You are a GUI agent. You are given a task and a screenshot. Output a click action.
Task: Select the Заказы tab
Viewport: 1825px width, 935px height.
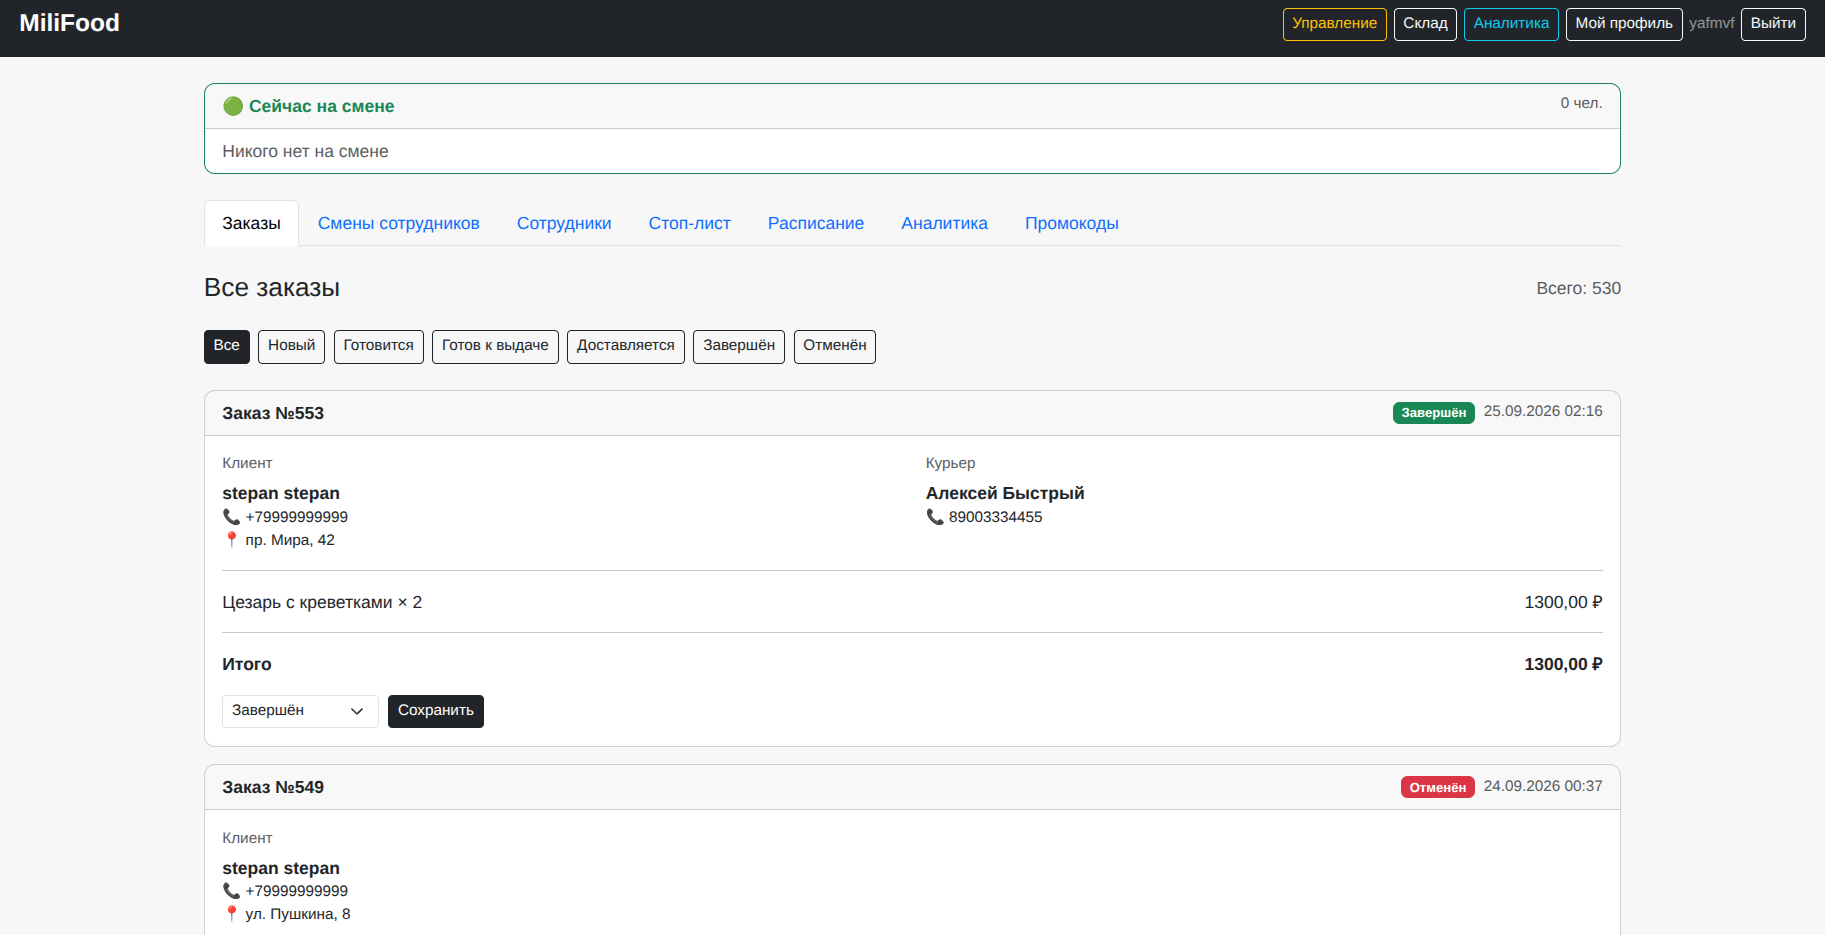pyautogui.click(x=251, y=223)
